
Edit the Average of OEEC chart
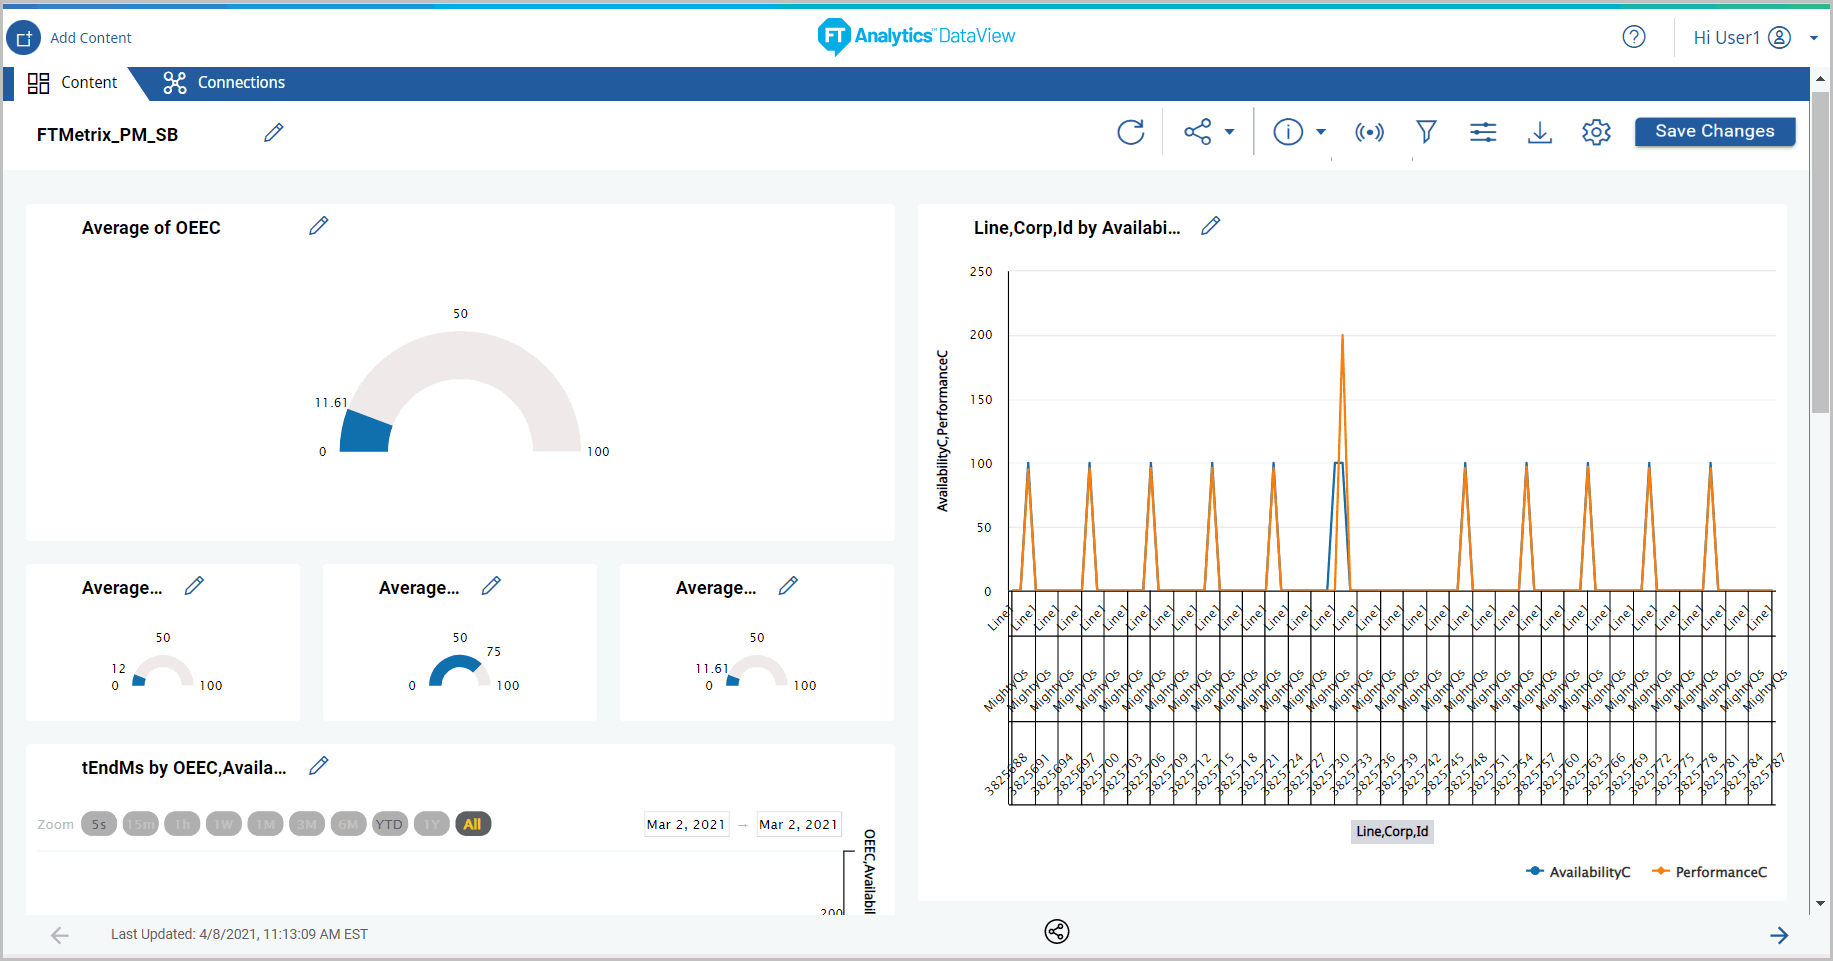(x=318, y=226)
